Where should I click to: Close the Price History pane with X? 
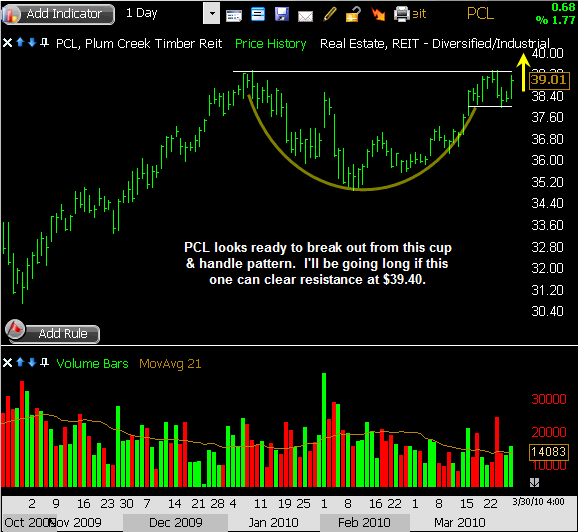click(7, 43)
